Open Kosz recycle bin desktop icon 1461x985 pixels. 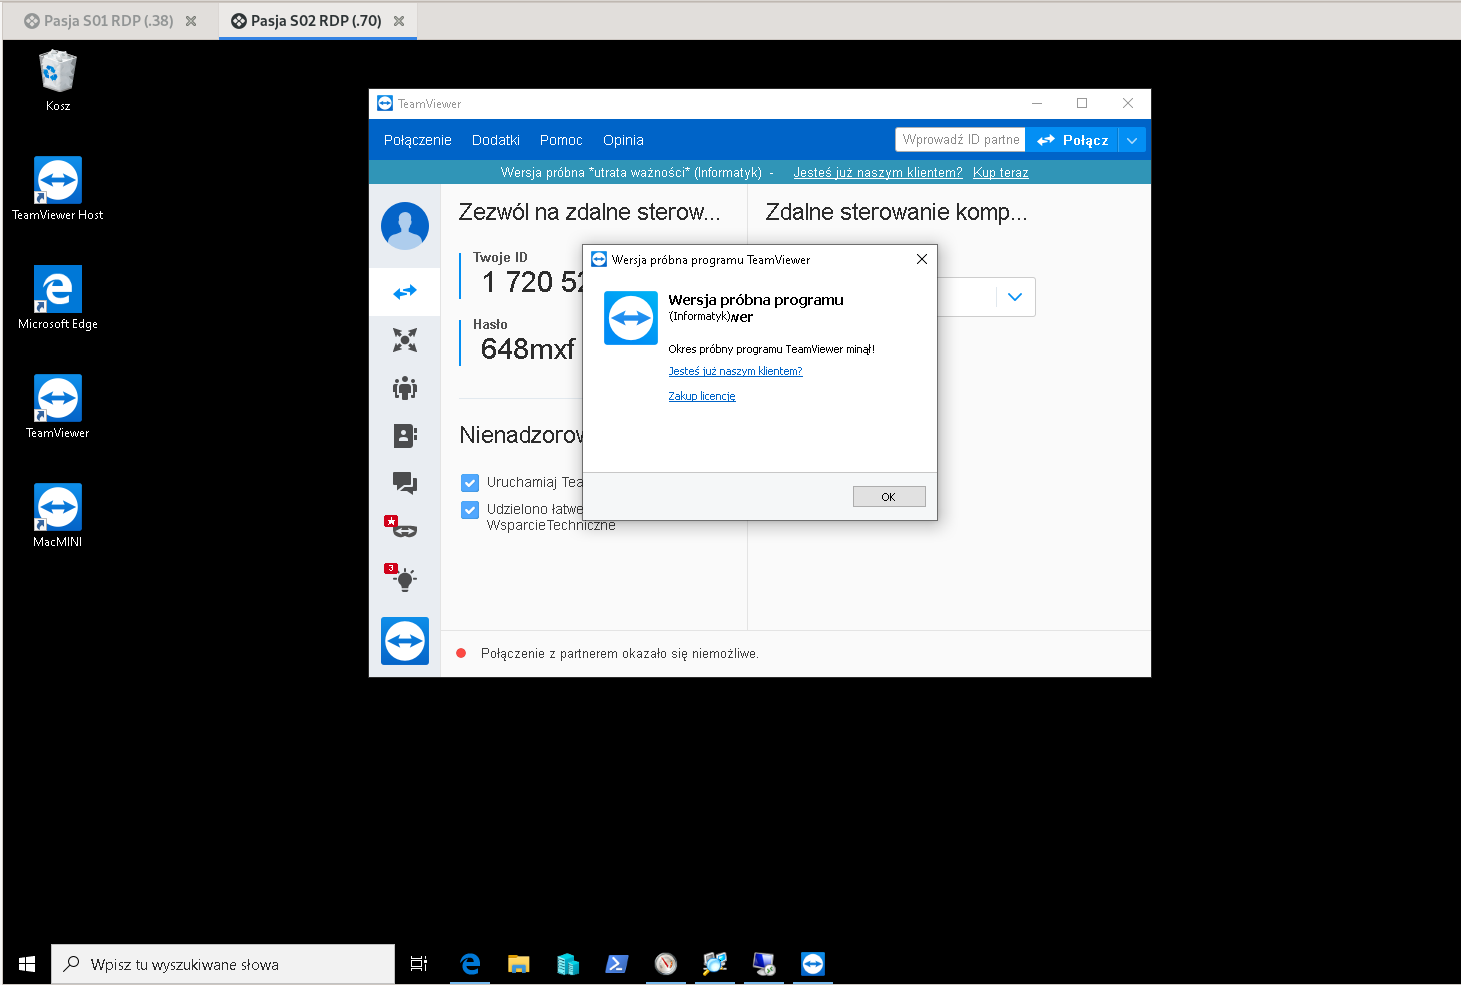[58, 80]
